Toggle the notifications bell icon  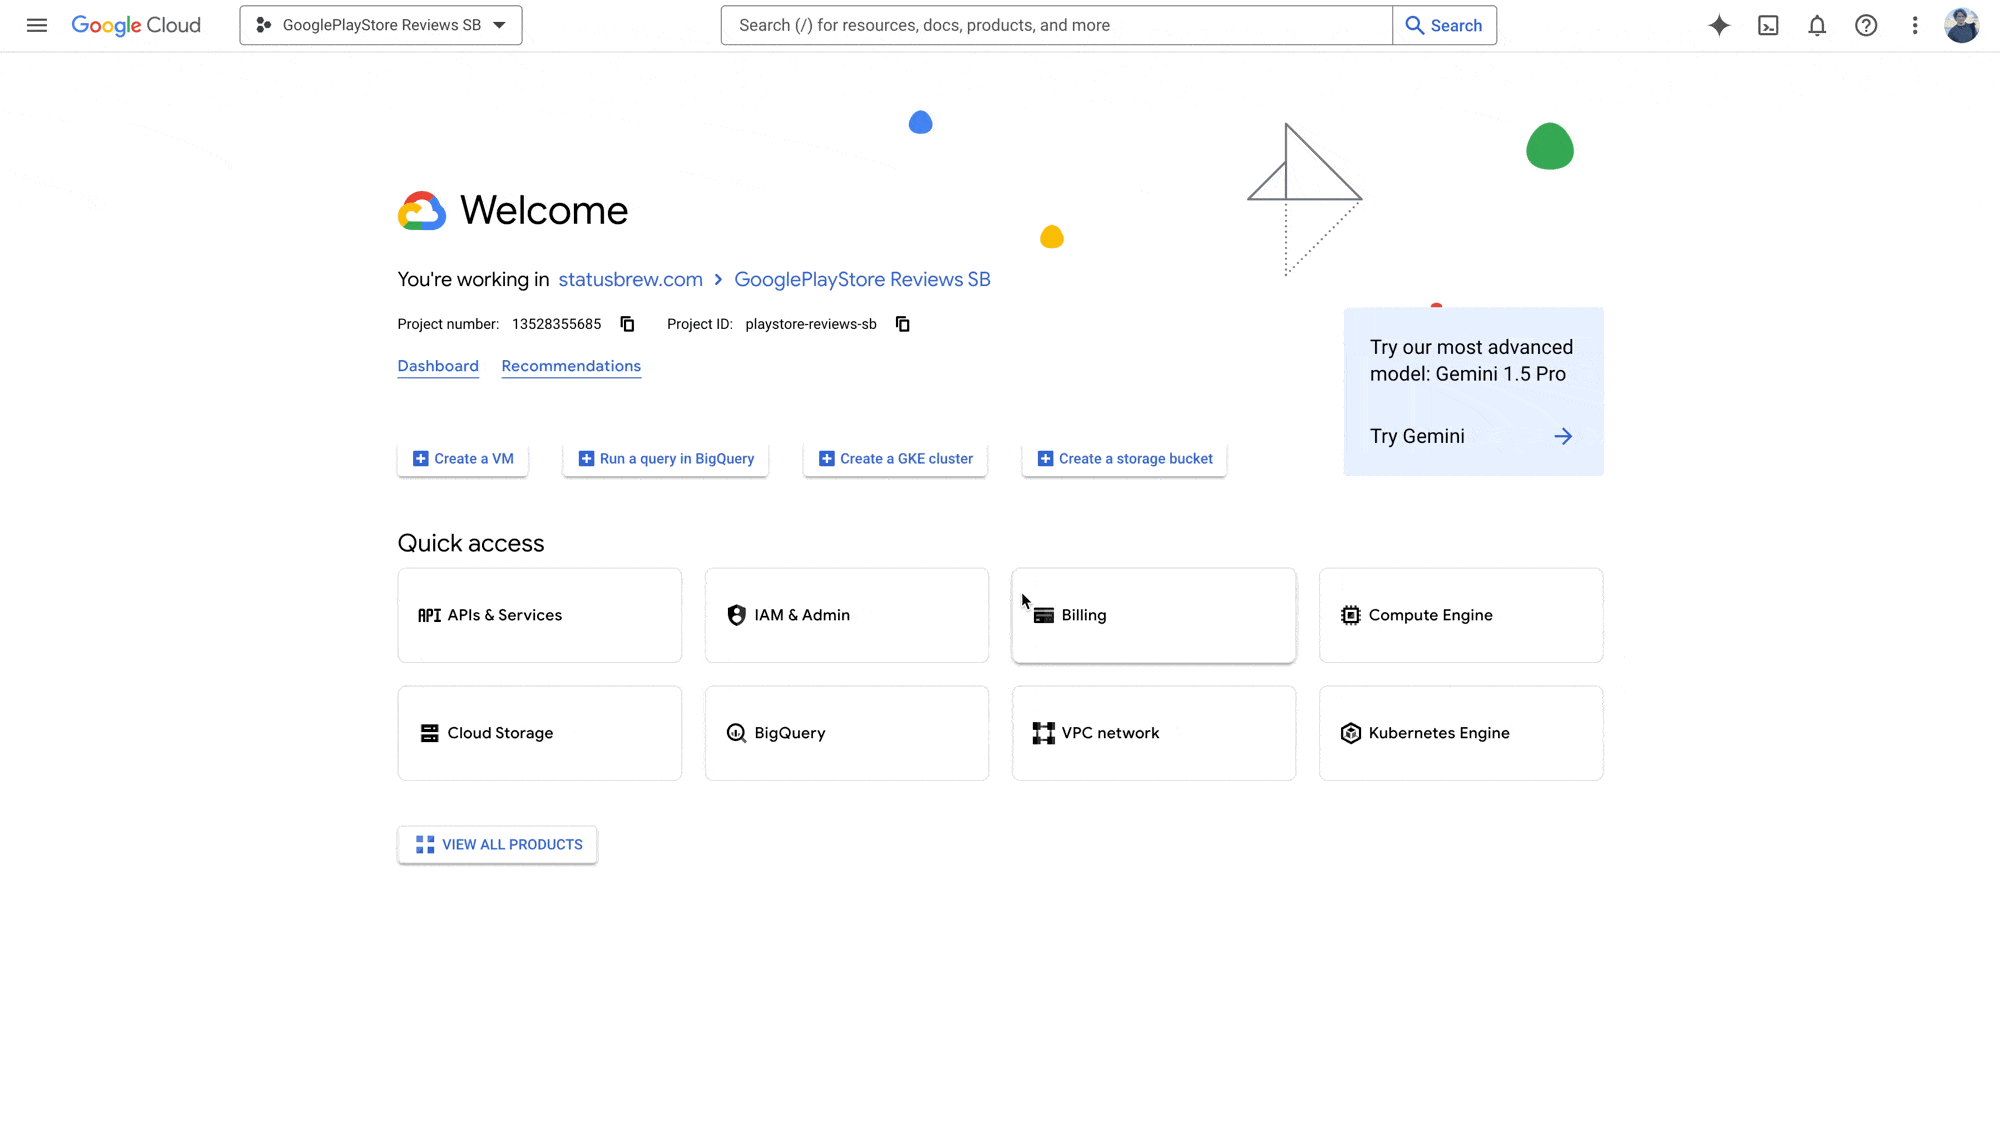tap(1817, 25)
